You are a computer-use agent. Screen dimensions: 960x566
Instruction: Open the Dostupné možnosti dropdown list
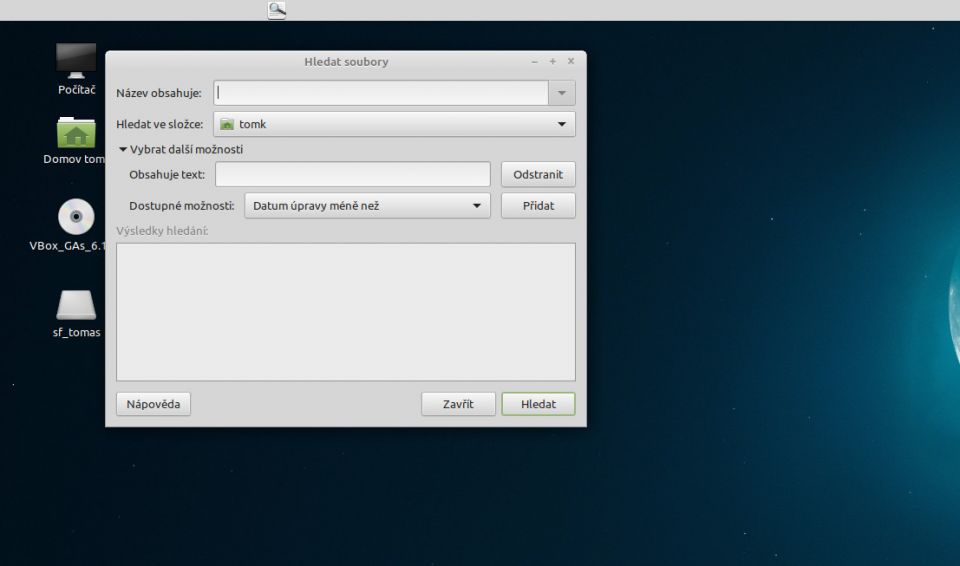click(367, 206)
